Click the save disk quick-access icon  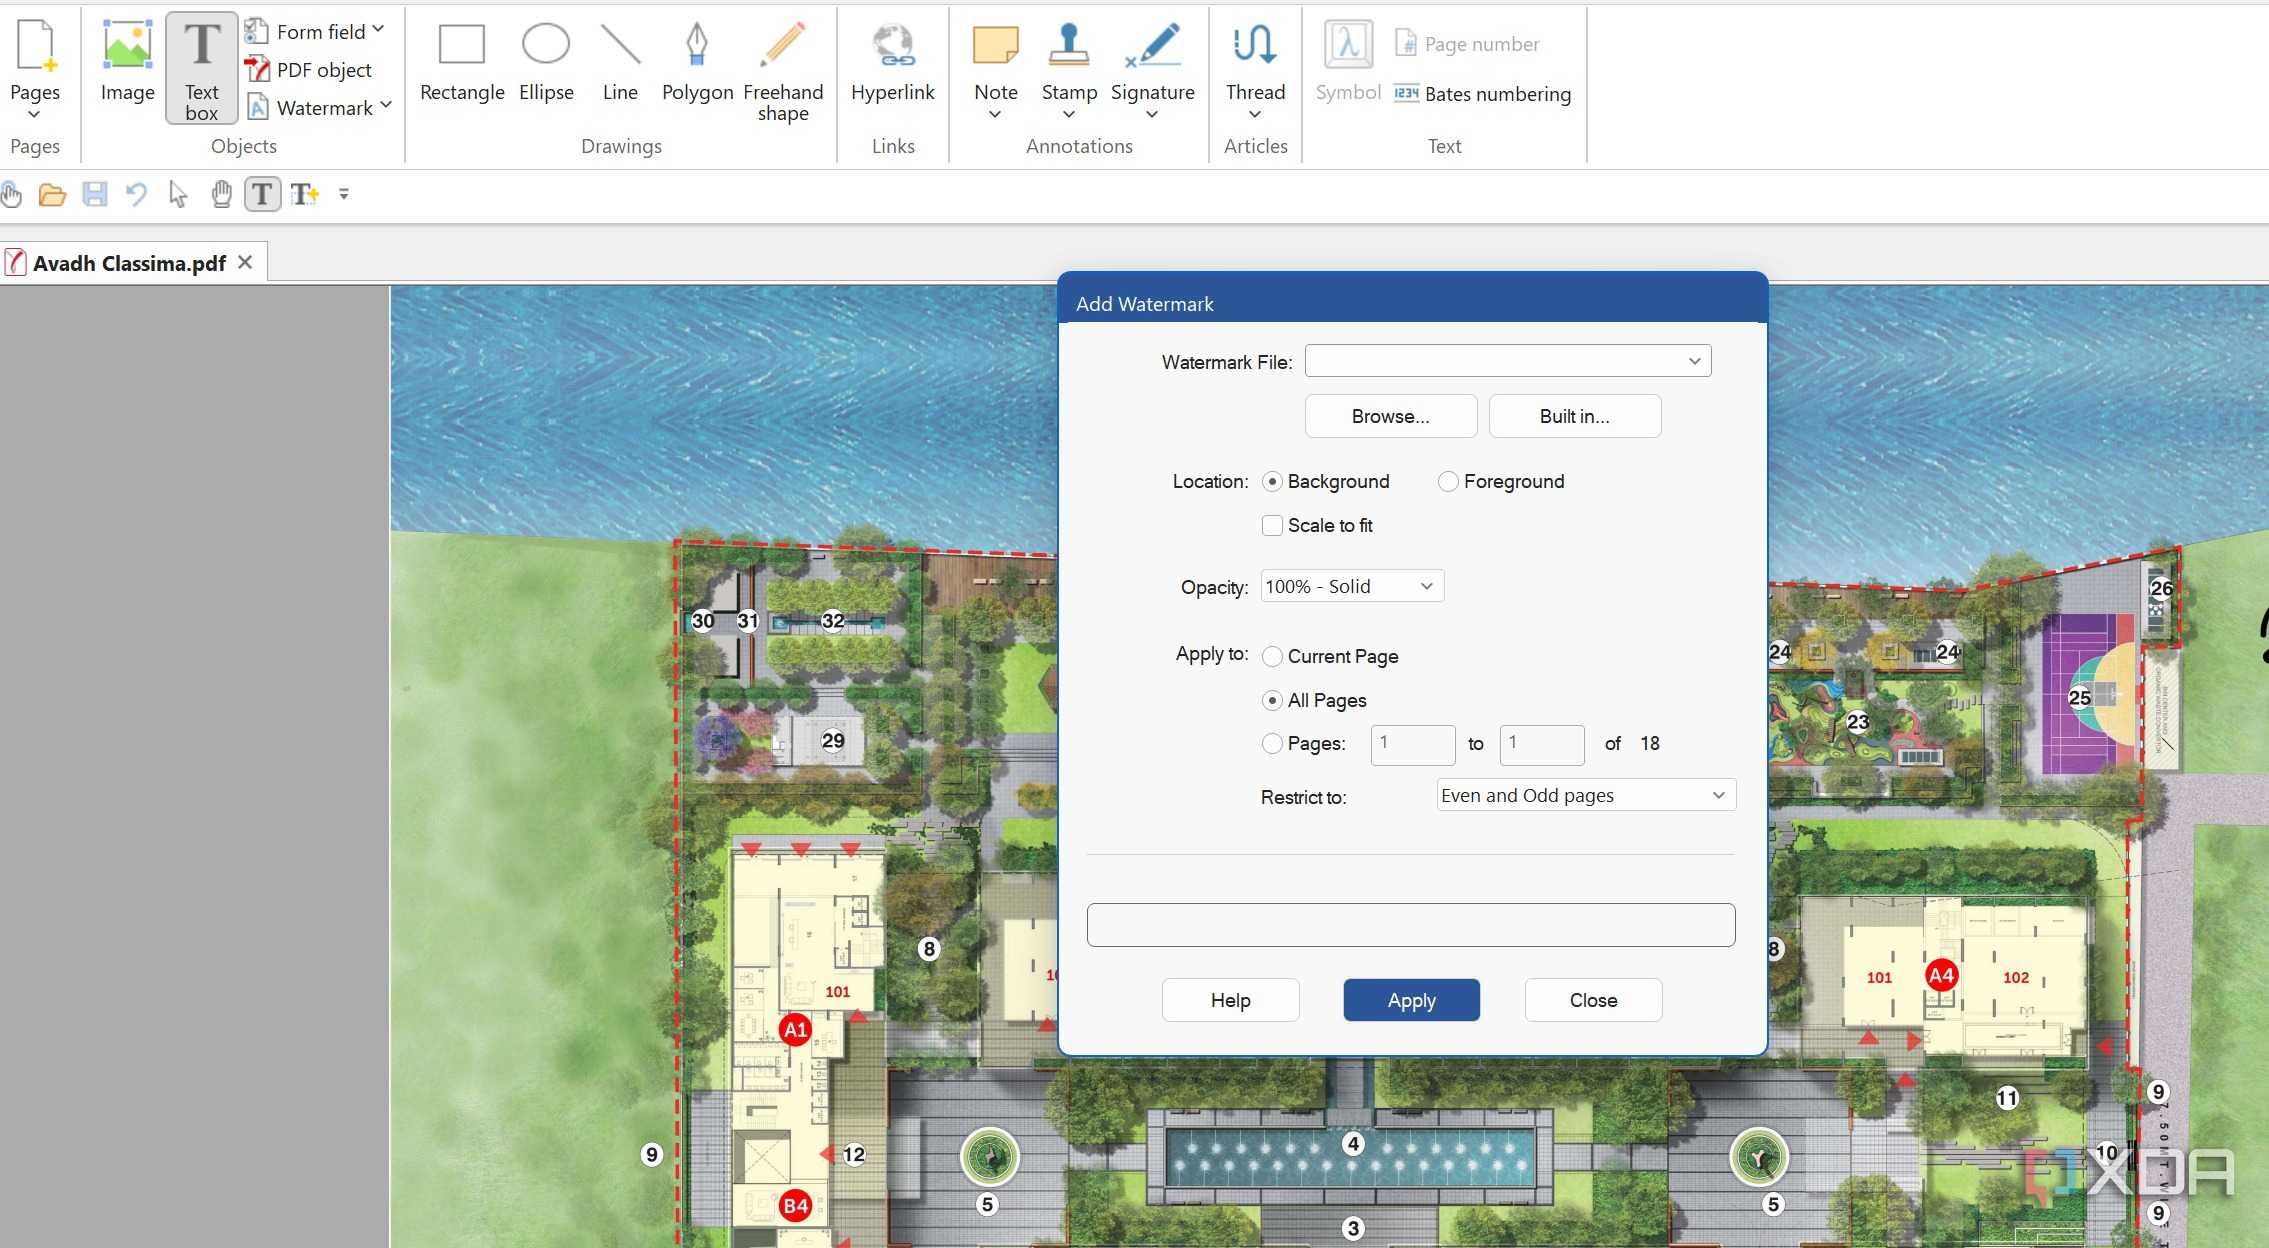tap(95, 194)
